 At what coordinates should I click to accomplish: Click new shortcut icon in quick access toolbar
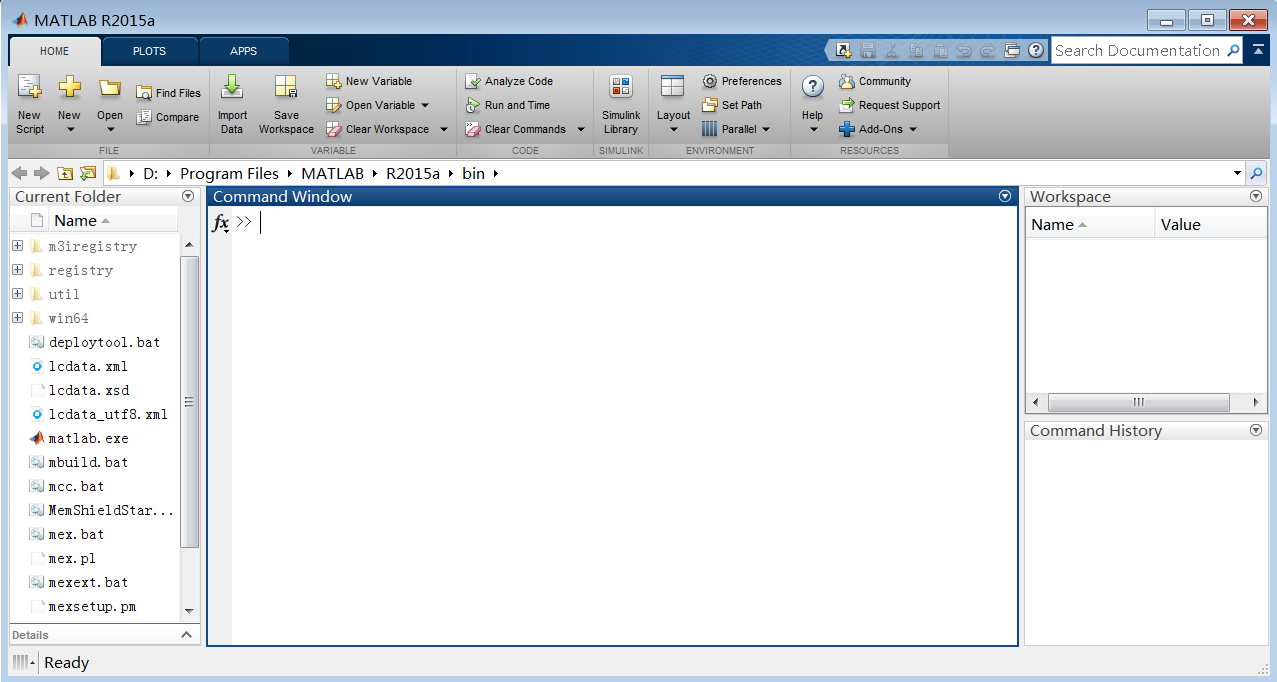(844, 50)
